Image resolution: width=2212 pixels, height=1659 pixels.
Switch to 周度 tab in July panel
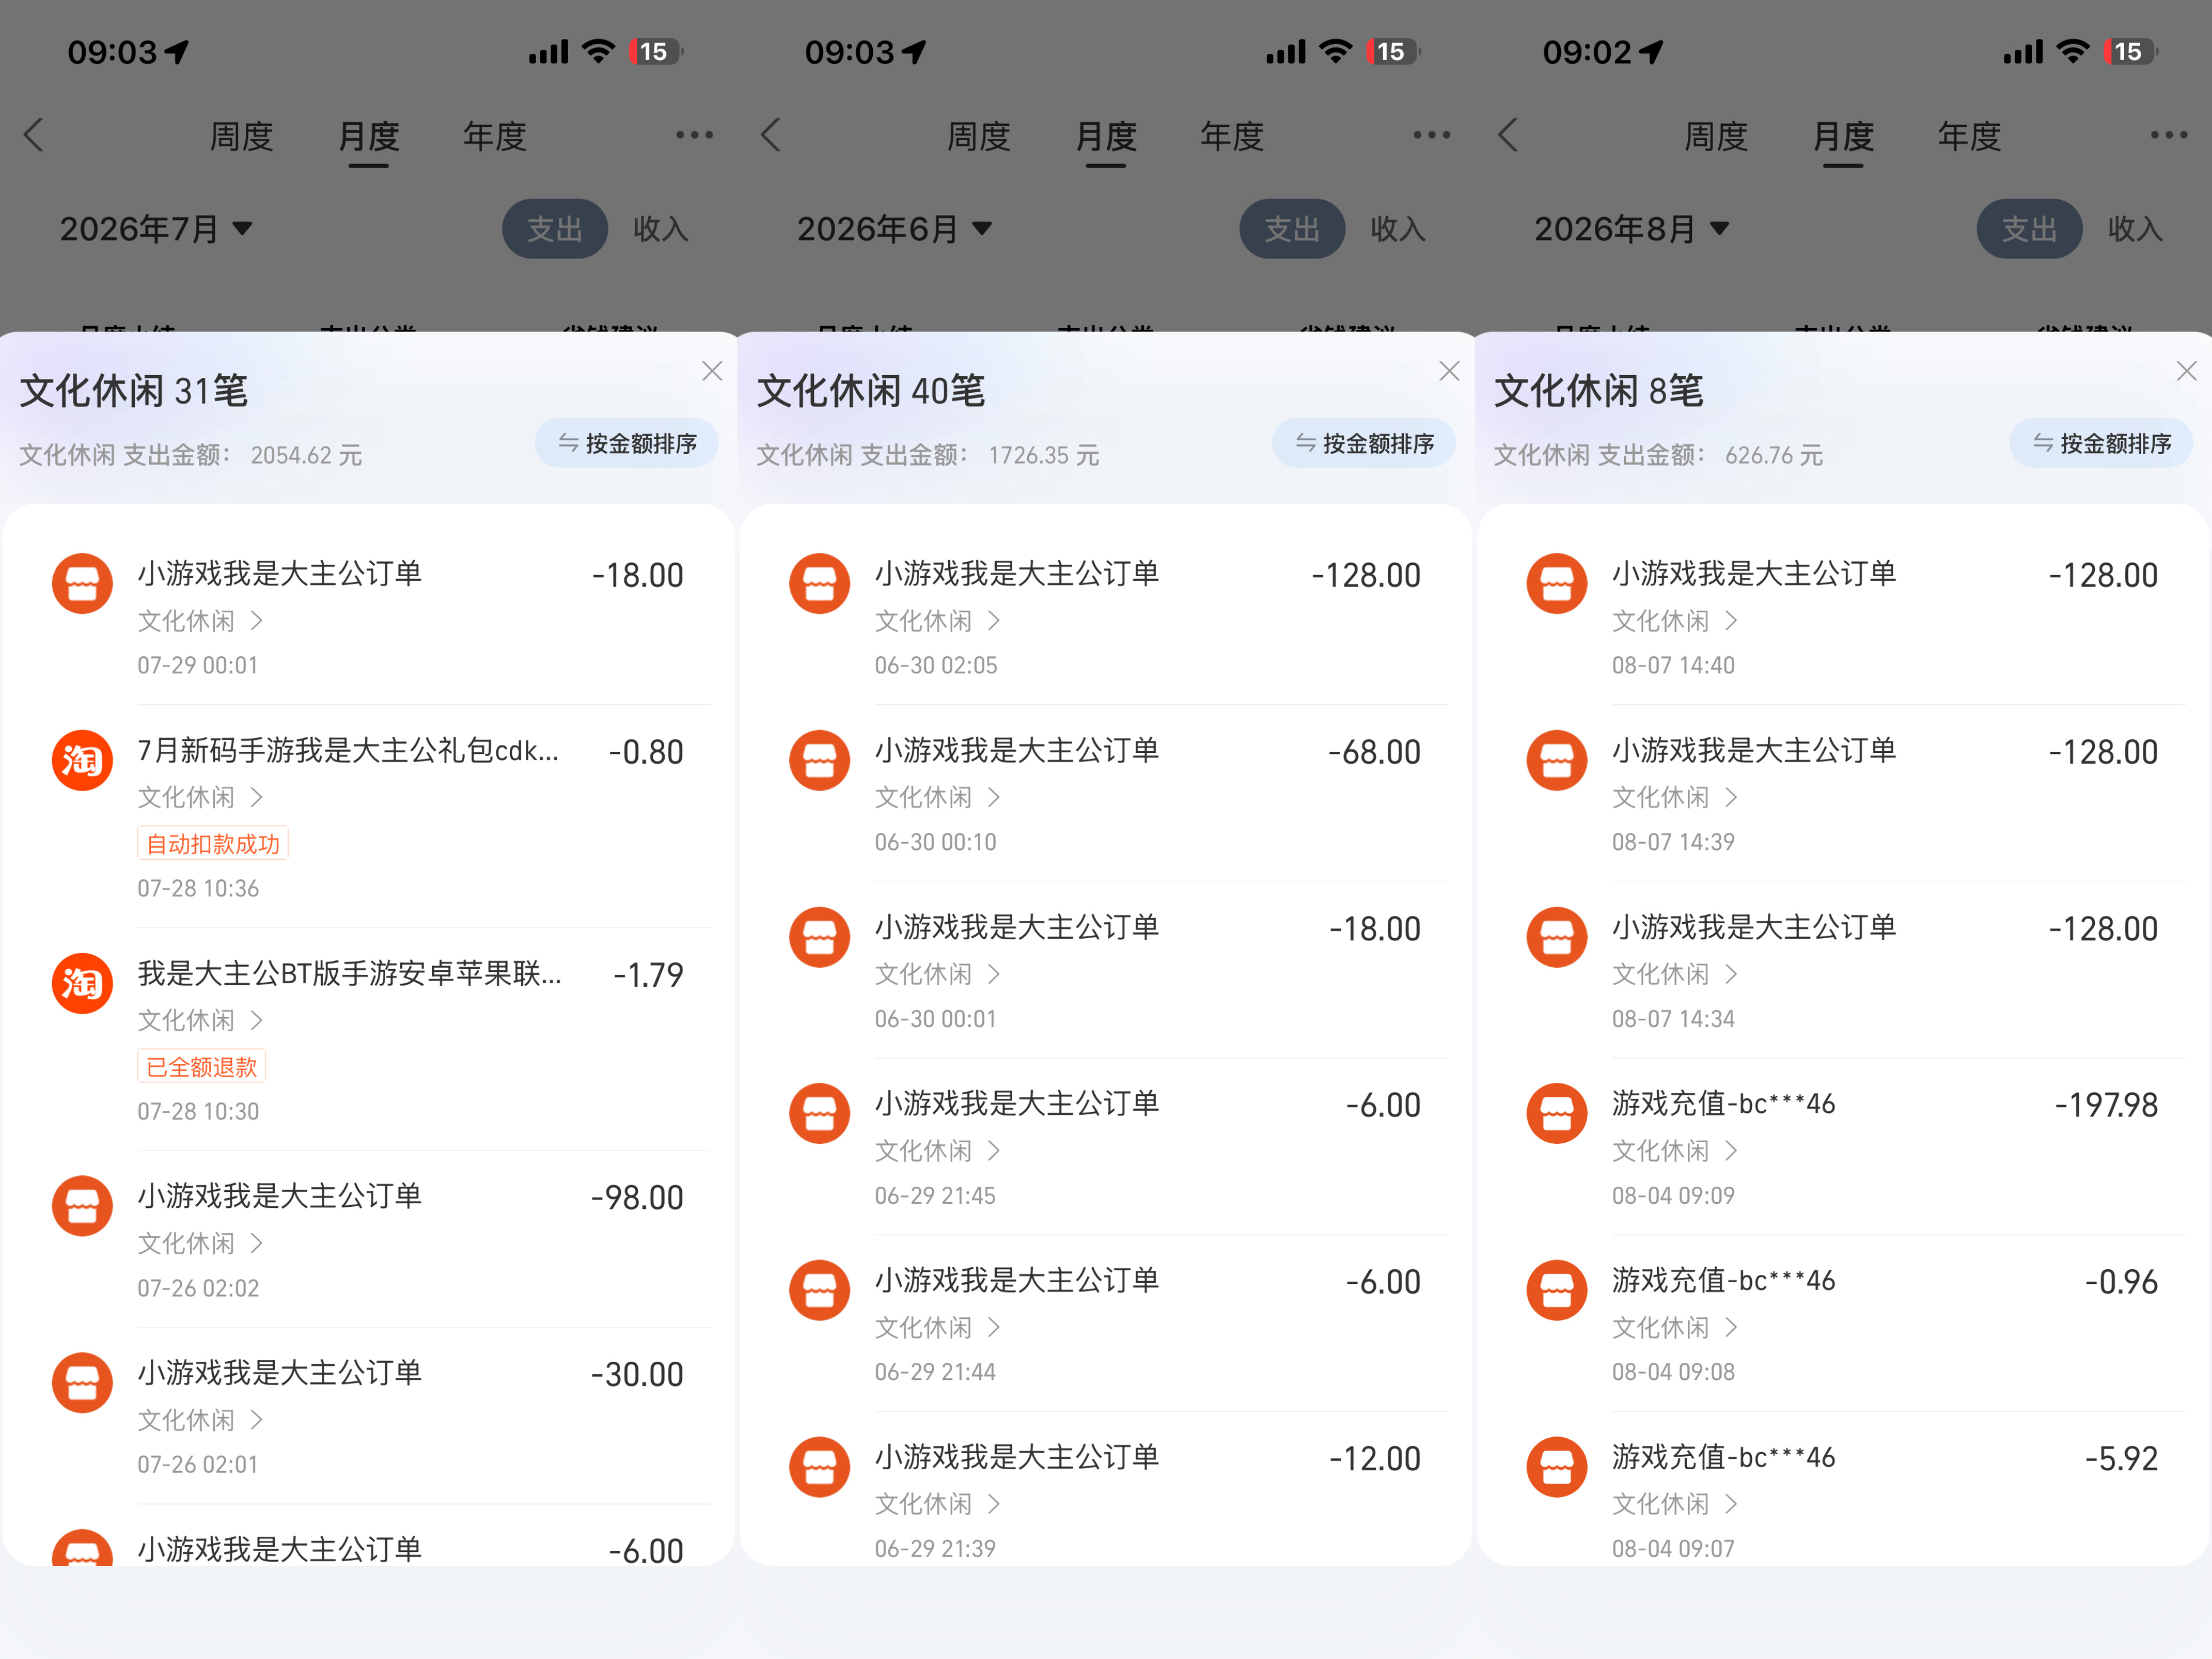point(241,136)
